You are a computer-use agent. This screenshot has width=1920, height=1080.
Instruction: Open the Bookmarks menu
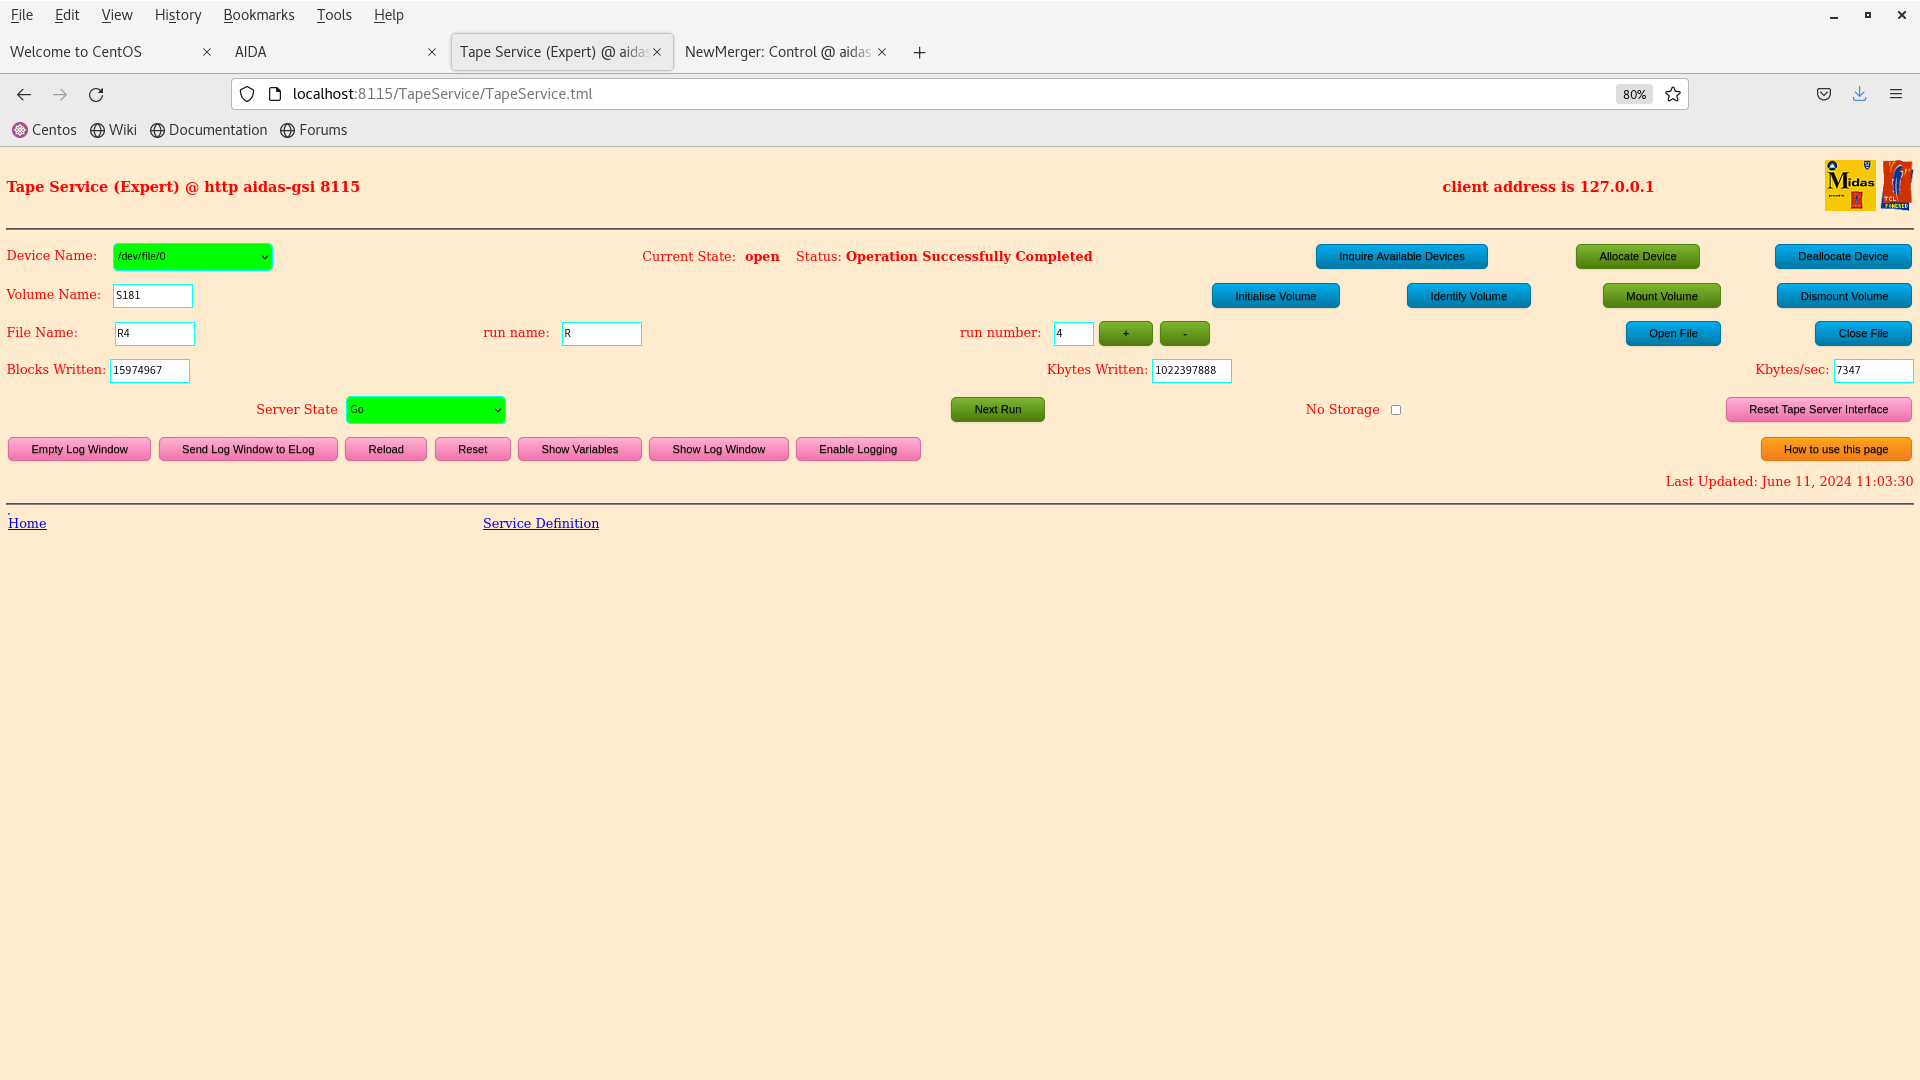pos(258,15)
